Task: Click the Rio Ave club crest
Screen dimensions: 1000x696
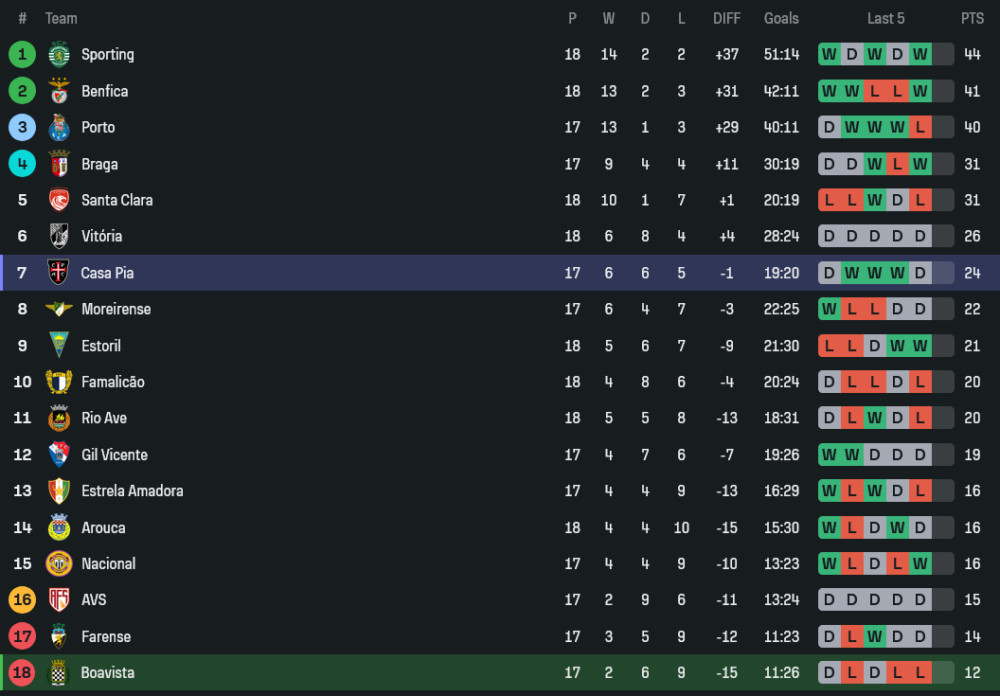Action: 59,418
